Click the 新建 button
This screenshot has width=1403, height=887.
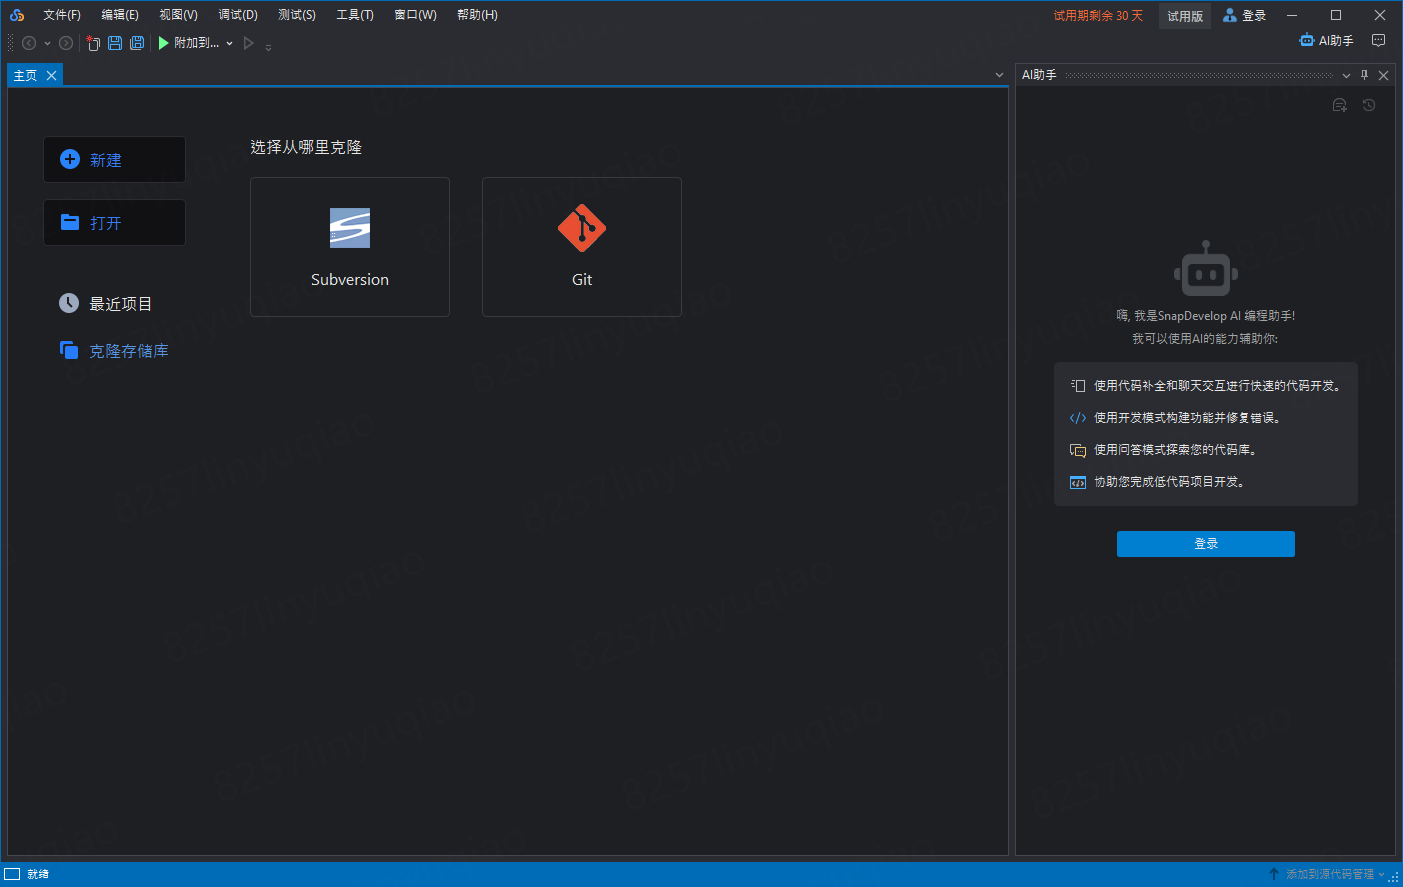pyautogui.click(x=114, y=160)
